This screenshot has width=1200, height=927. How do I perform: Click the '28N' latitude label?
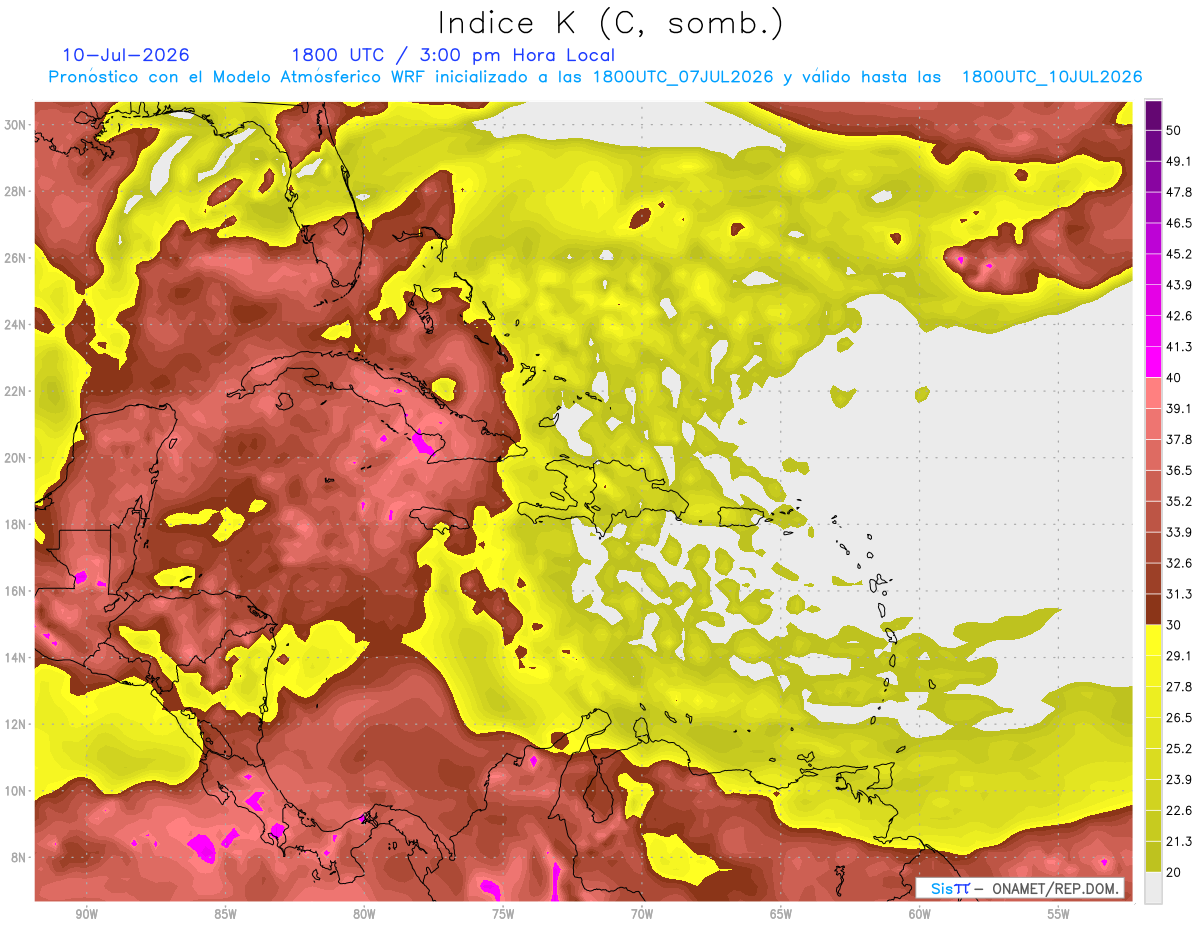(17, 191)
